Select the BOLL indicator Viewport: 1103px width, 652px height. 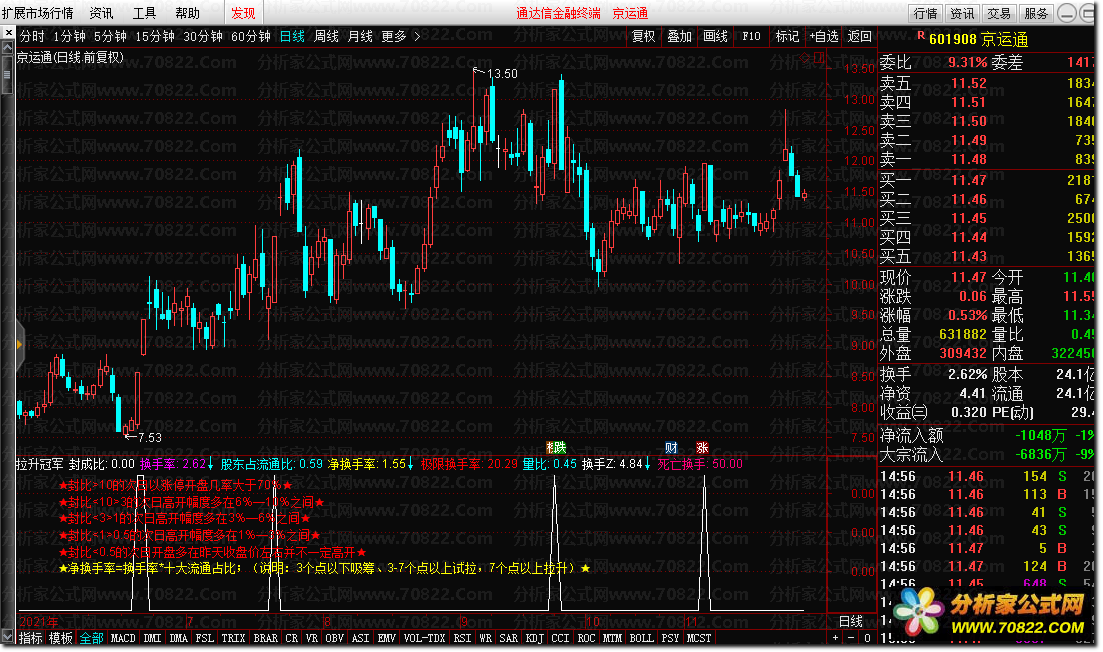641,638
